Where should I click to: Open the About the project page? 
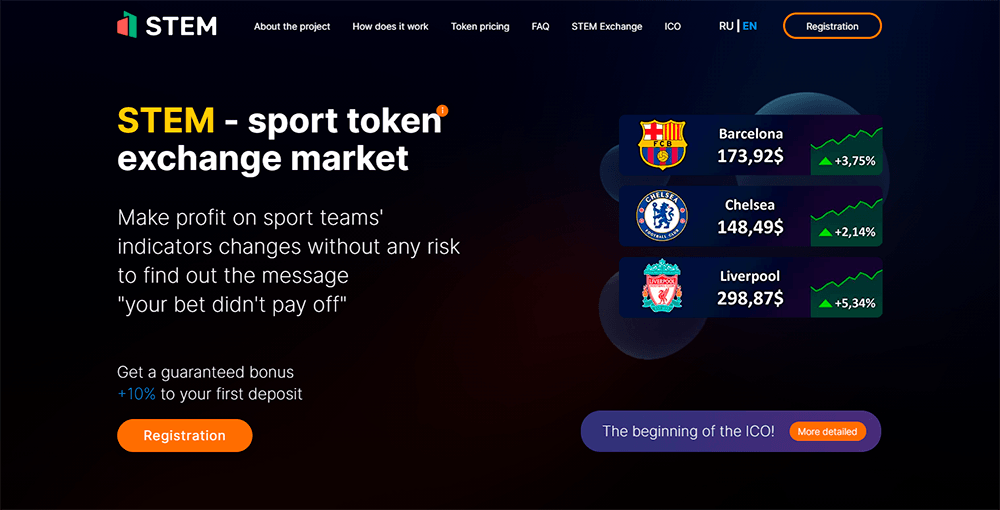(292, 27)
